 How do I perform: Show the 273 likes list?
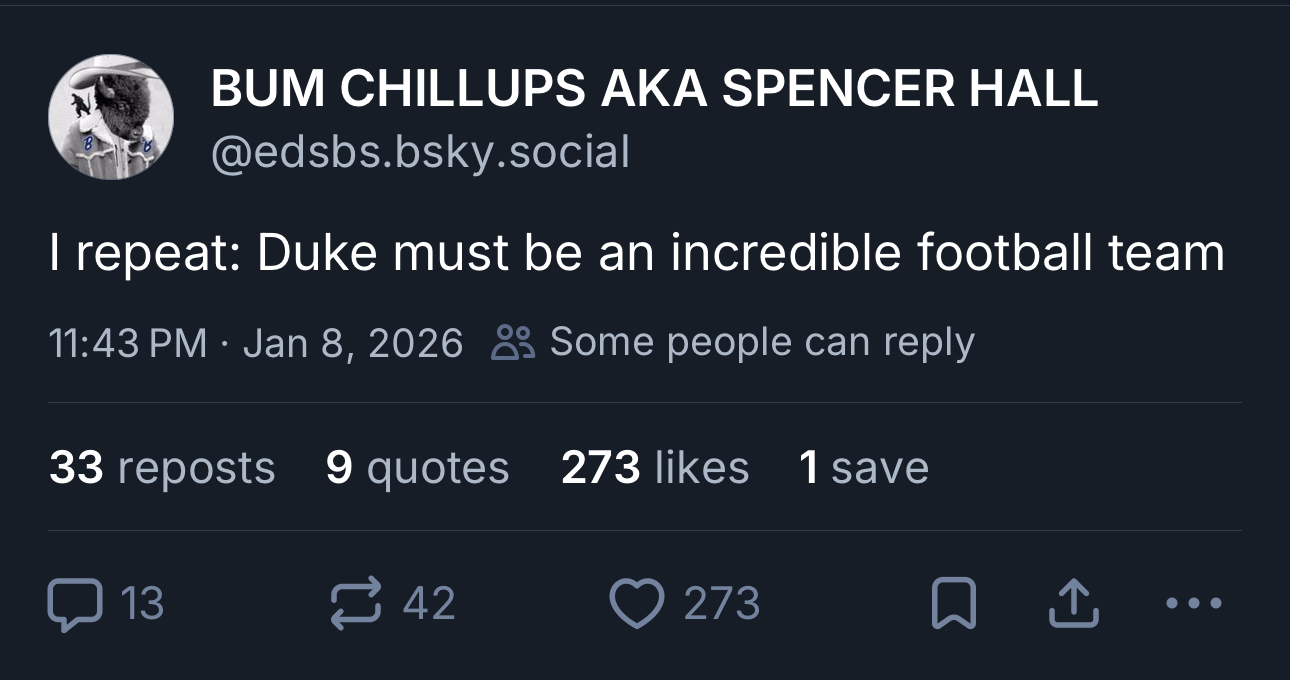point(655,468)
